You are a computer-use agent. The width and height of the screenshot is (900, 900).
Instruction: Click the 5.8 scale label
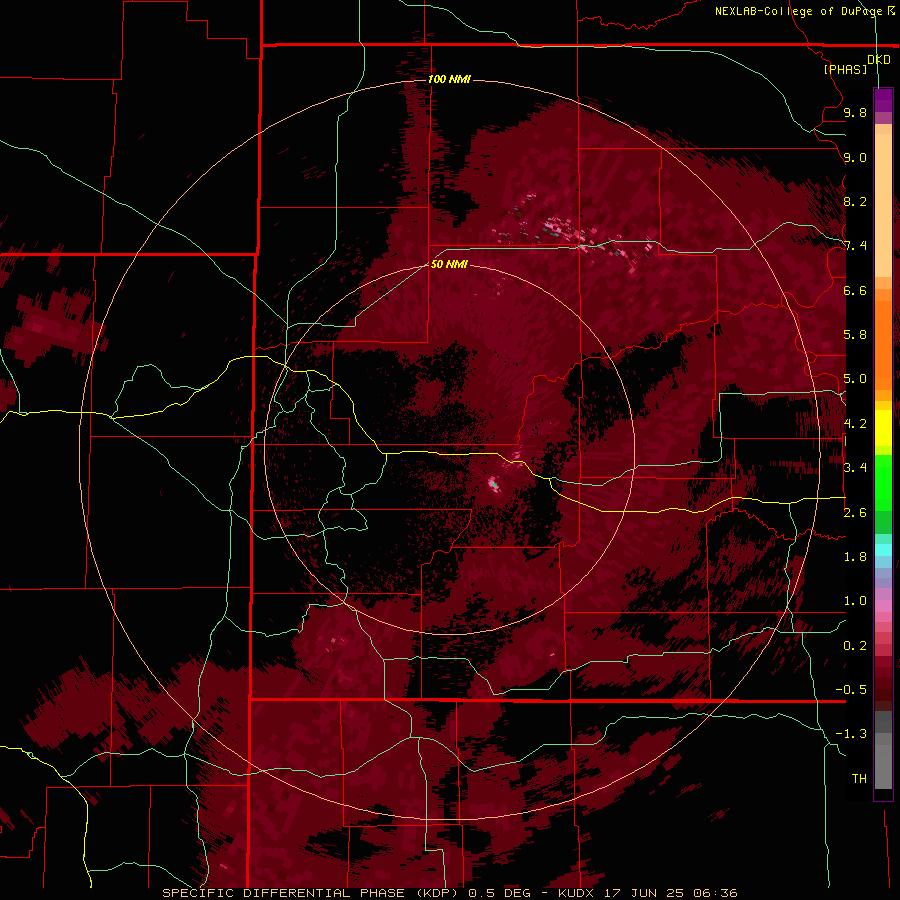coord(855,335)
